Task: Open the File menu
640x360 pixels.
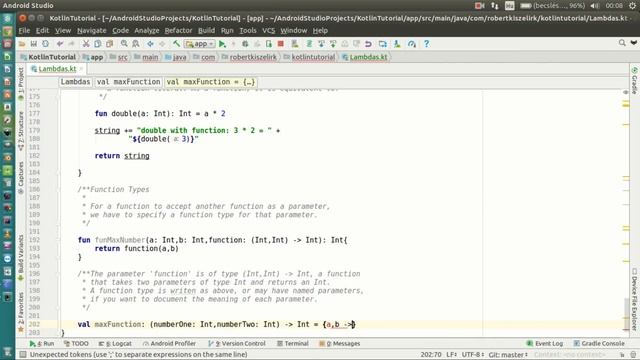Action: [x=24, y=31]
